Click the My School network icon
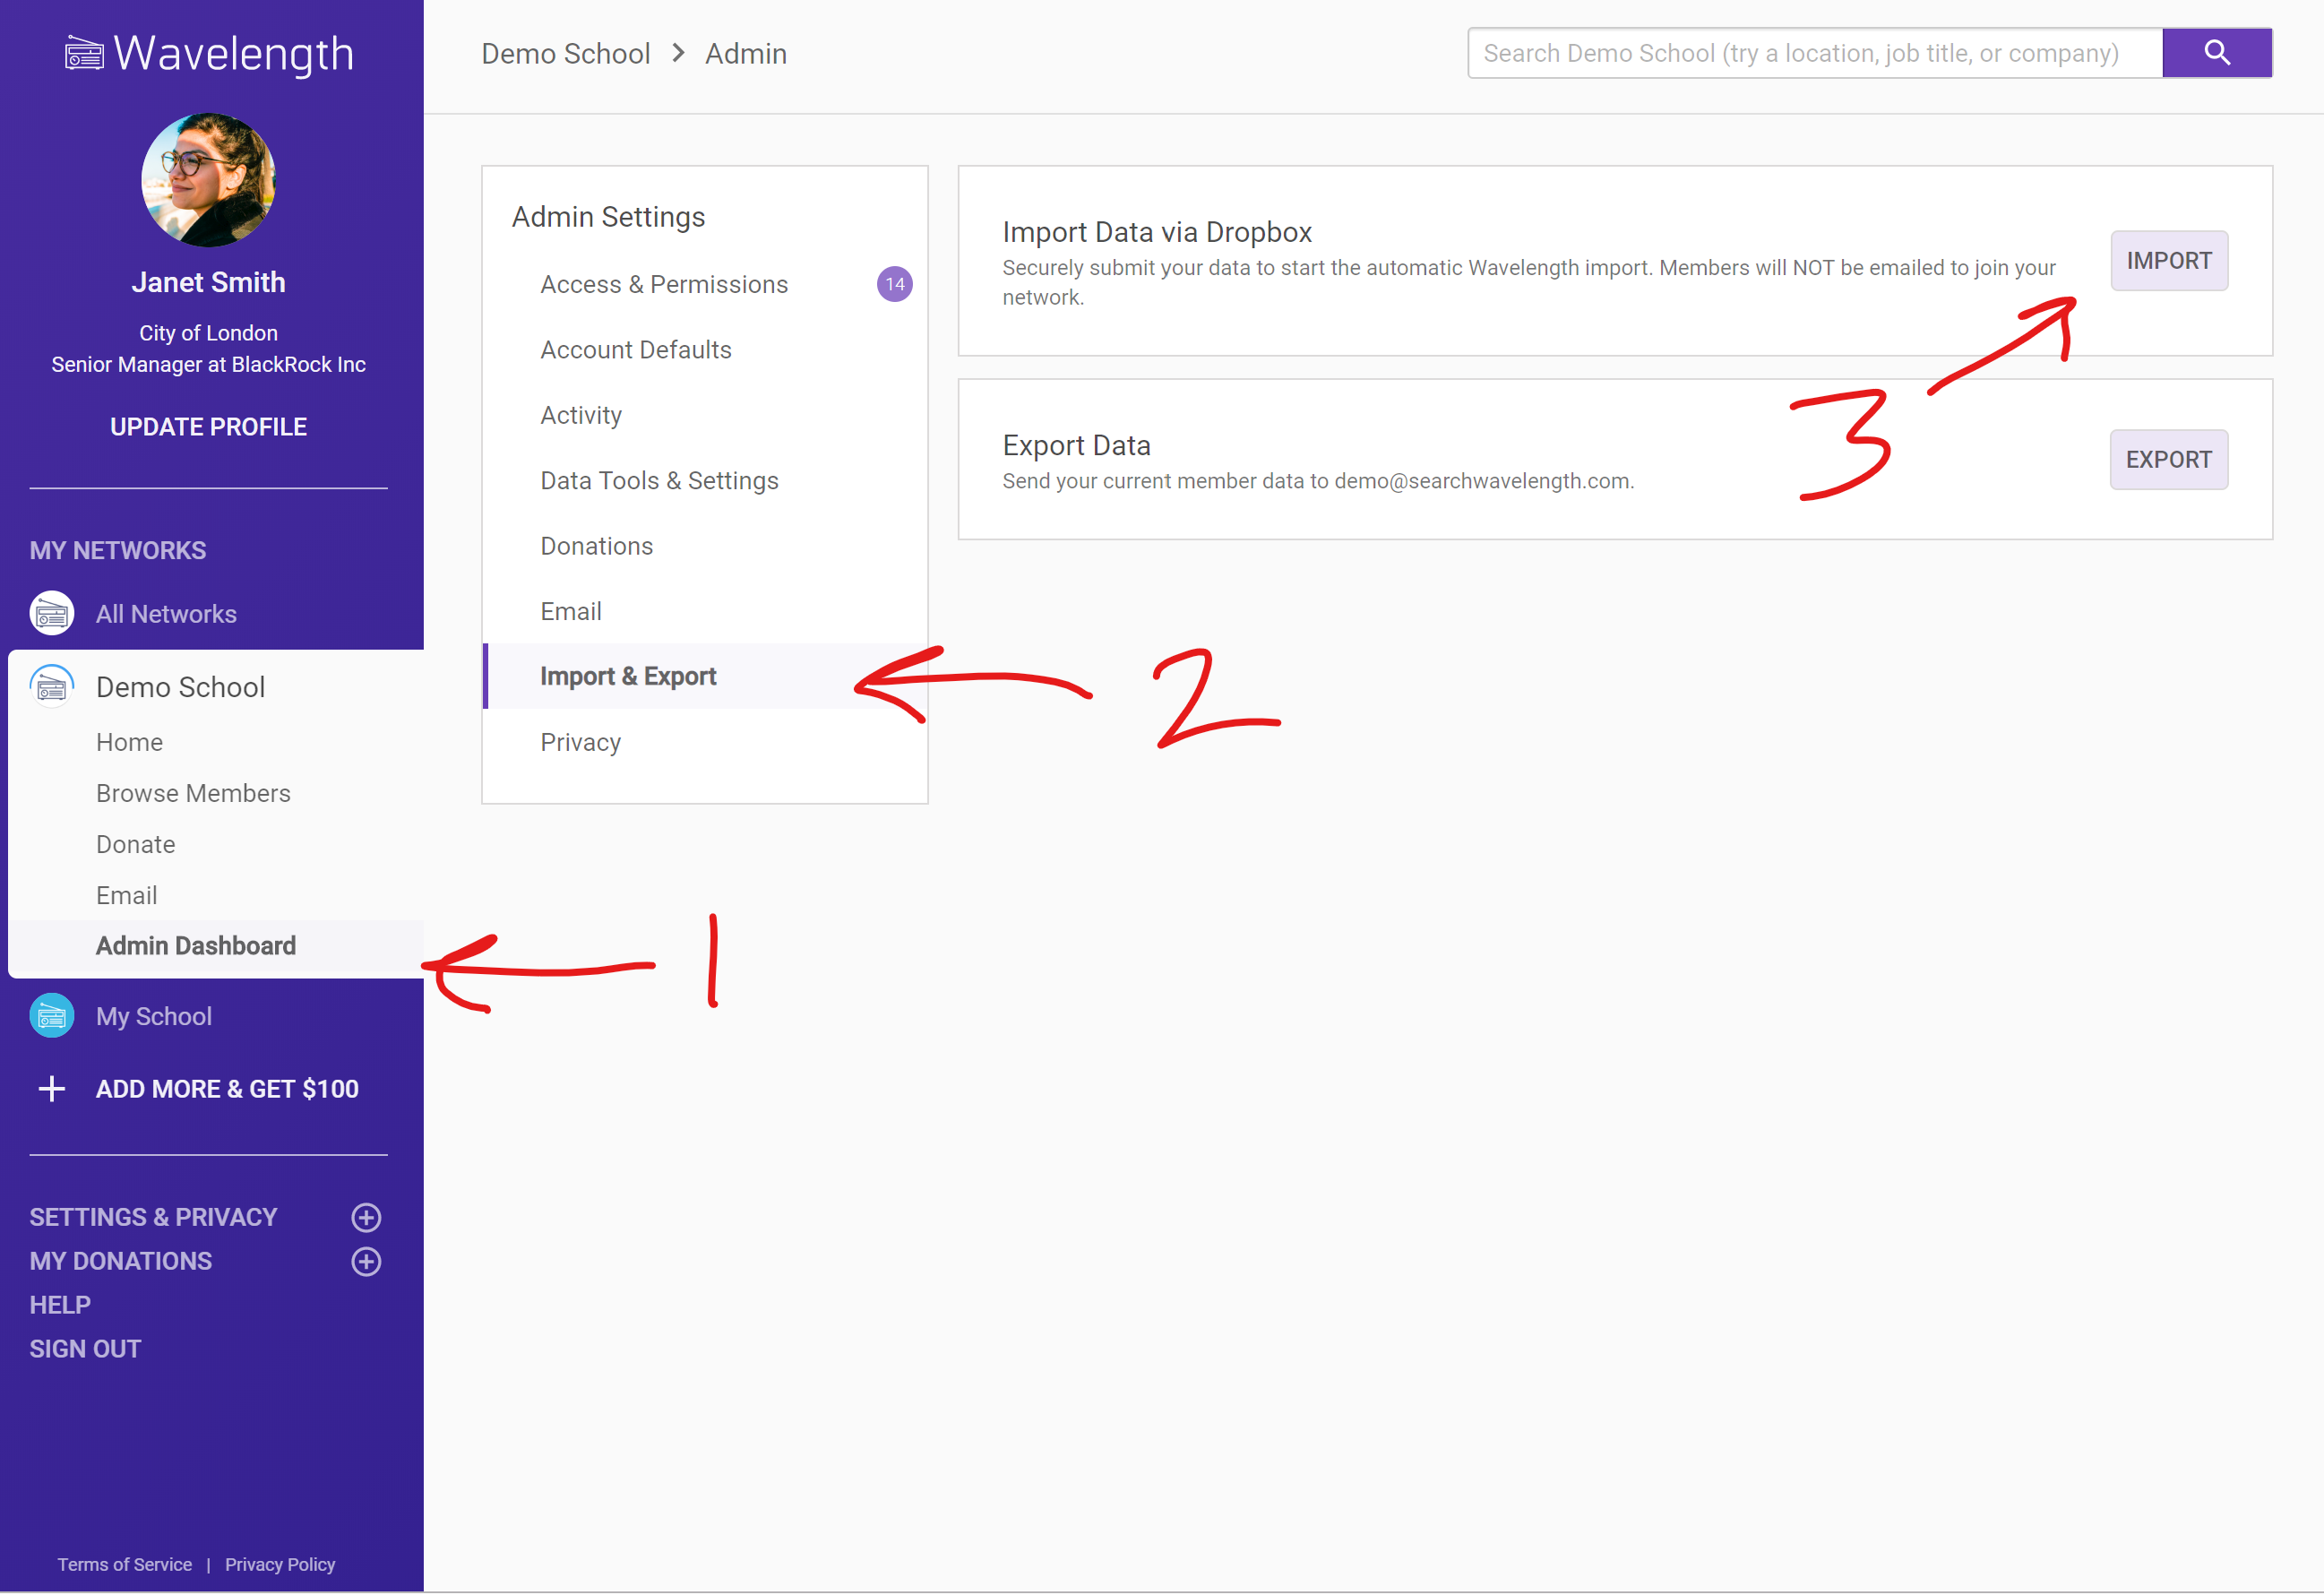Viewport: 2324px width, 1595px height. 52,1016
